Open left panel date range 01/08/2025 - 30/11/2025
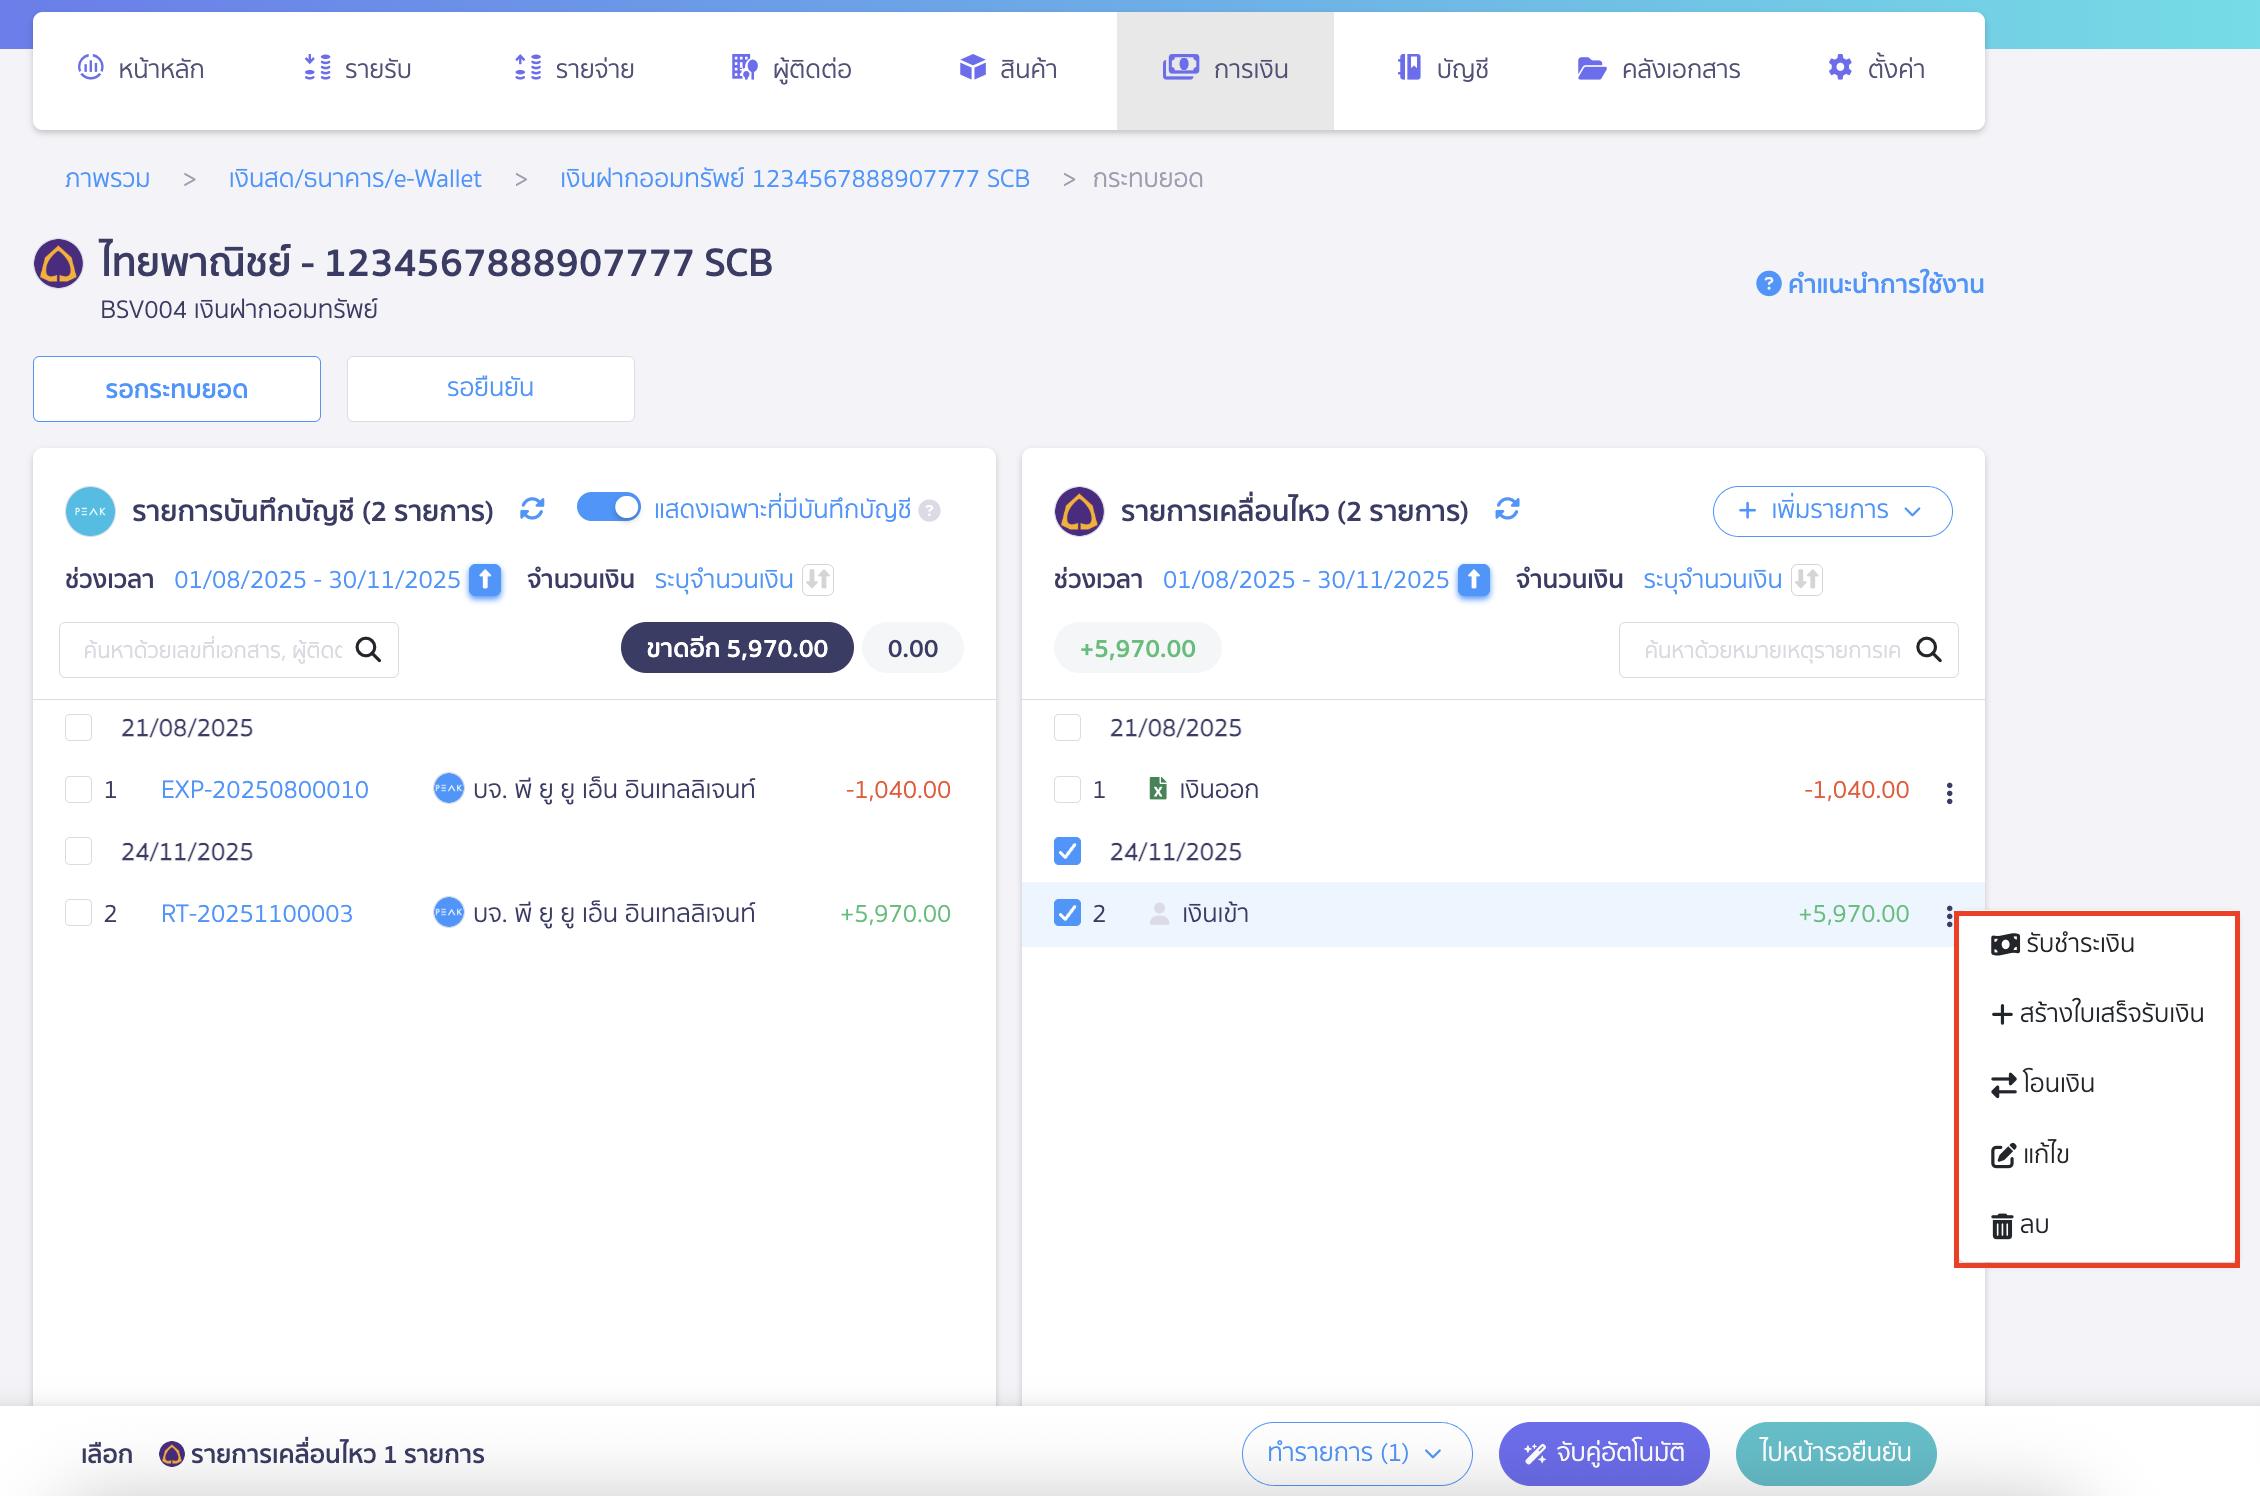 coord(317,580)
